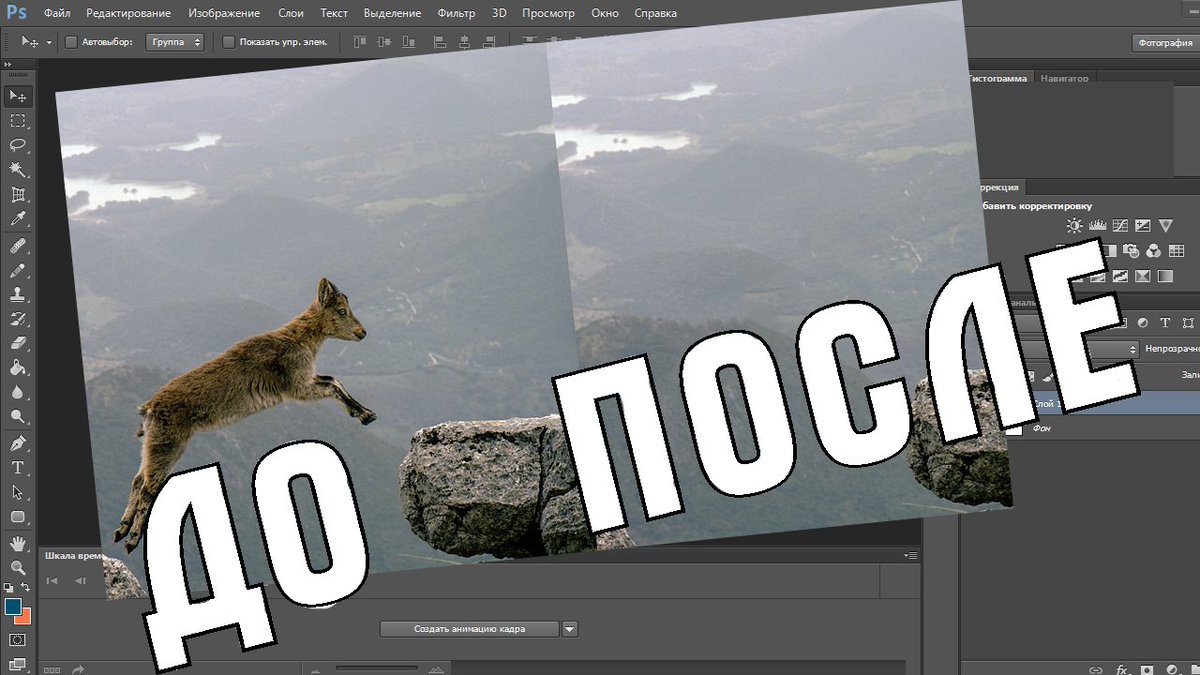The image size is (1200, 675).
Task: Select the Dodge tool
Action: (x=18, y=416)
